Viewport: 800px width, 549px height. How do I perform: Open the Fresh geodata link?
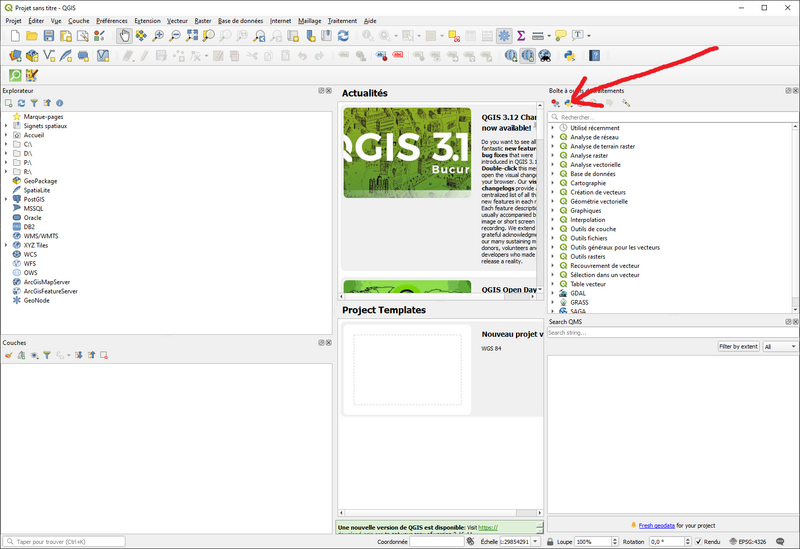tap(657, 525)
